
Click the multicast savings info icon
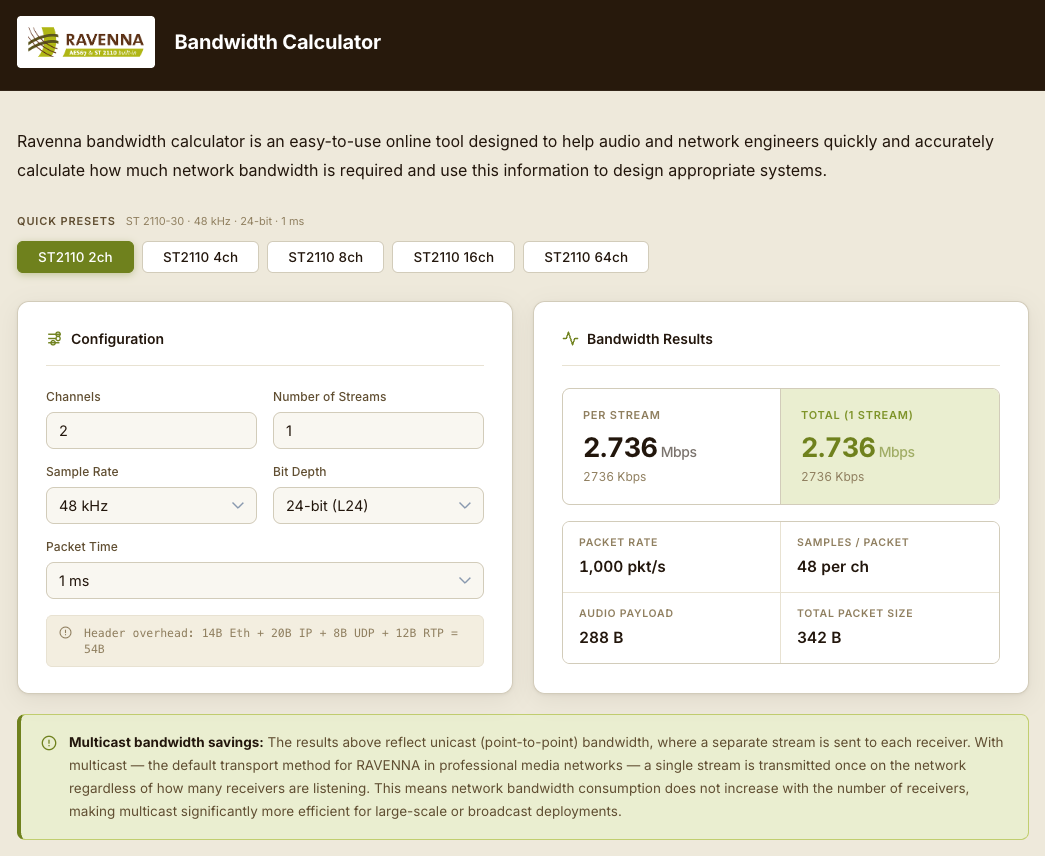[x=49, y=743]
